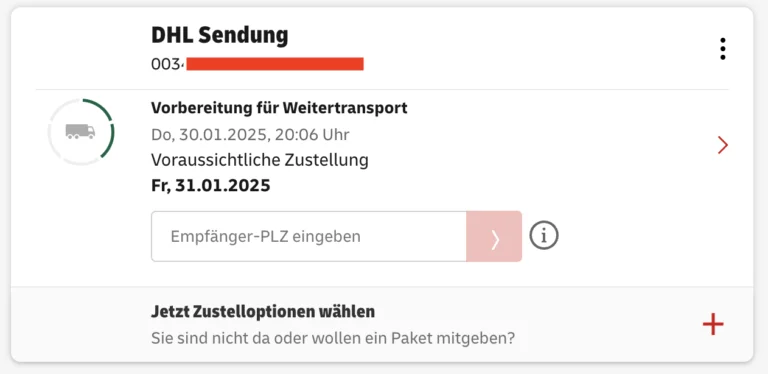Viewport: 768px width, 374px height.
Task: Click the green circular progress ring
Action: click(81, 132)
